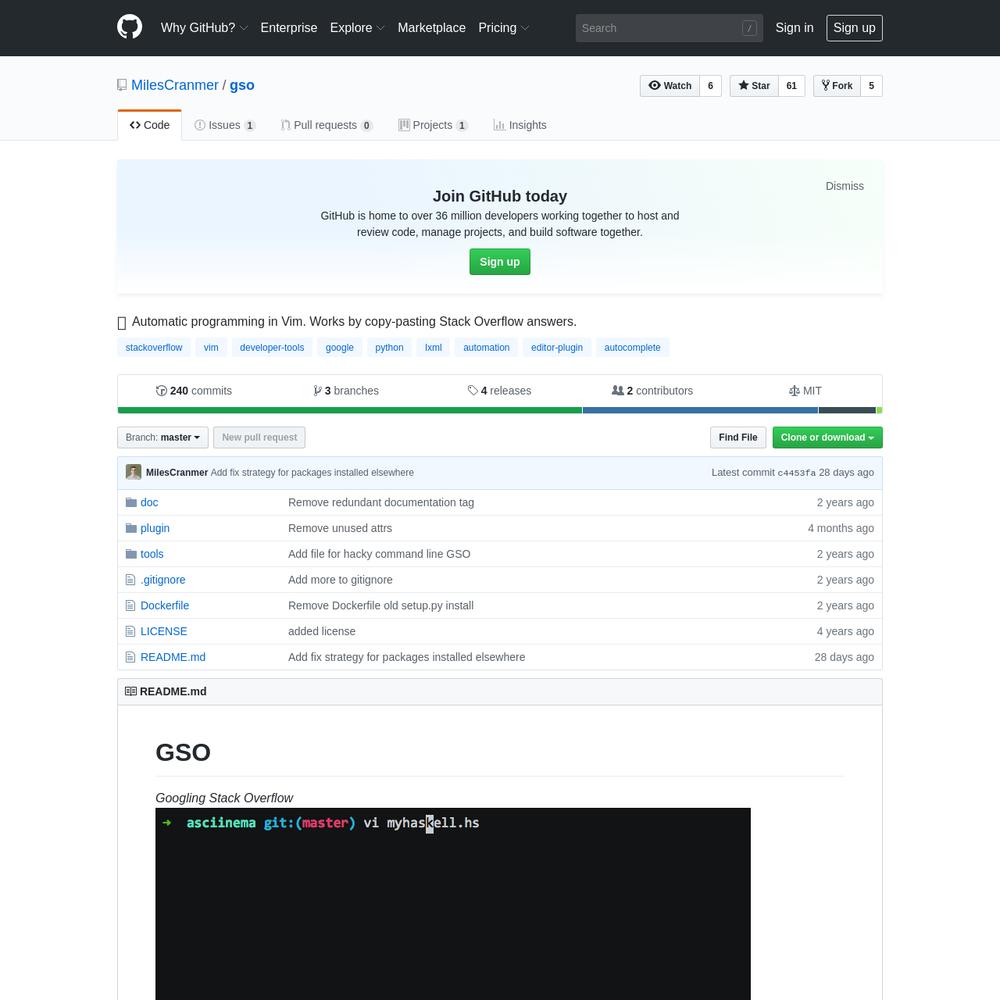1000x1000 pixels.
Task: Switch to the Projects tab
Action: pos(432,125)
